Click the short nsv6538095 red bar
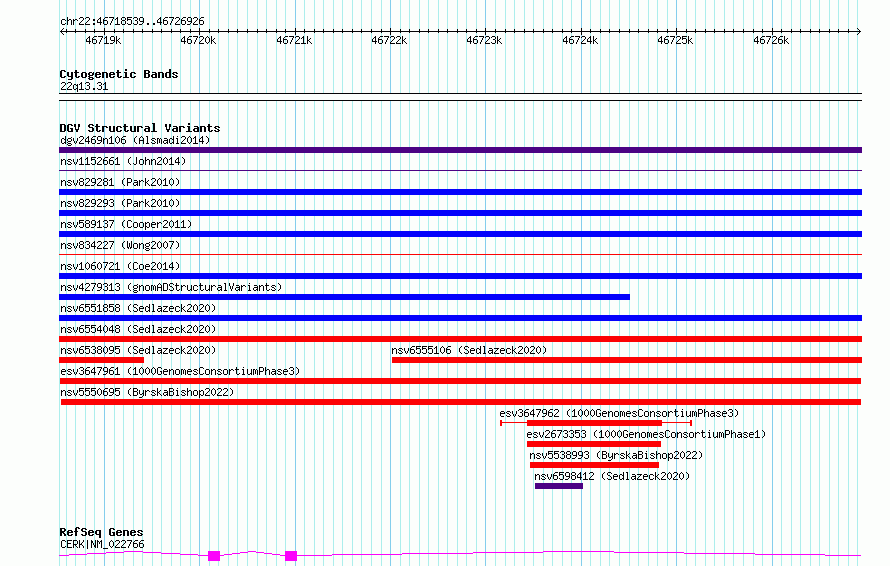The image size is (890, 566). (102, 360)
